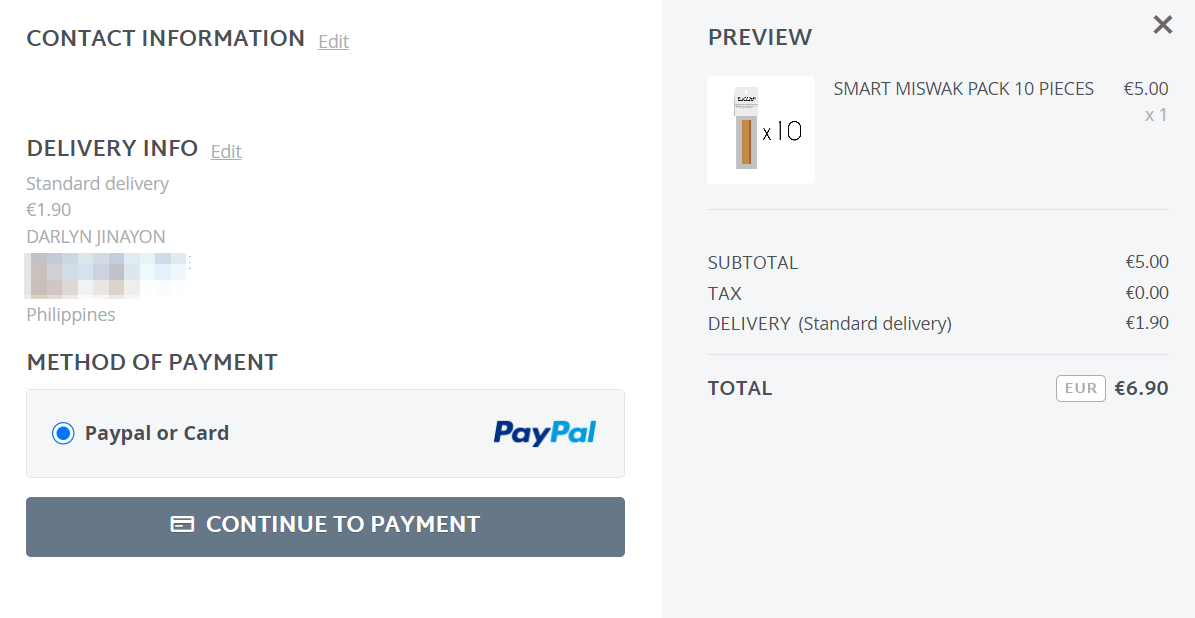Click the card icon on payment button
Image resolution: width=1195 pixels, height=618 pixels.
click(182, 524)
